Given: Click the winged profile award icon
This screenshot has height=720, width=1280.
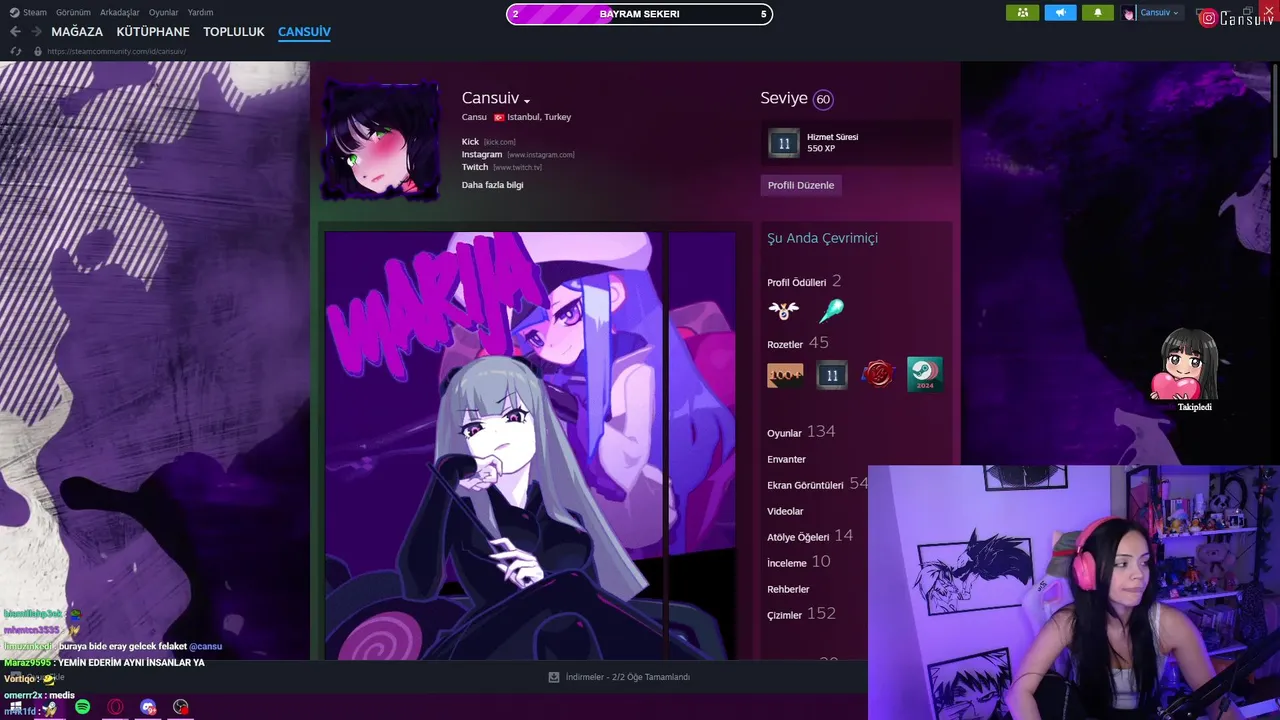Looking at the screenshot, I should pos(783,311).
